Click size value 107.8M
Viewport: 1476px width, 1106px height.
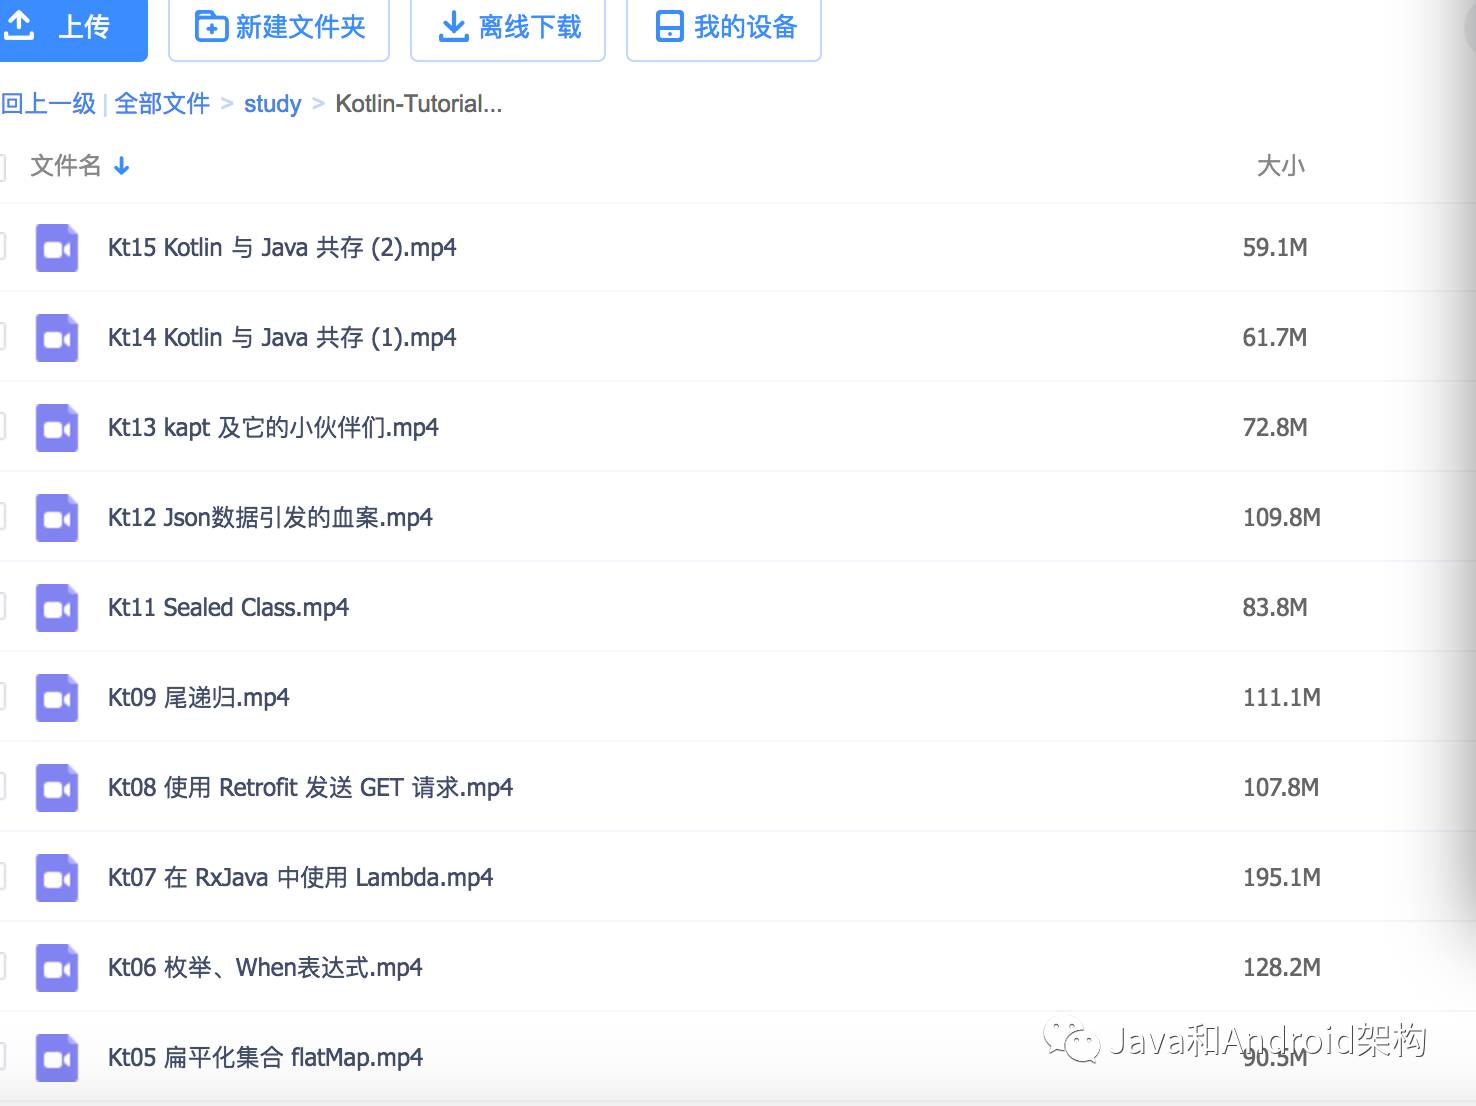1281,788
